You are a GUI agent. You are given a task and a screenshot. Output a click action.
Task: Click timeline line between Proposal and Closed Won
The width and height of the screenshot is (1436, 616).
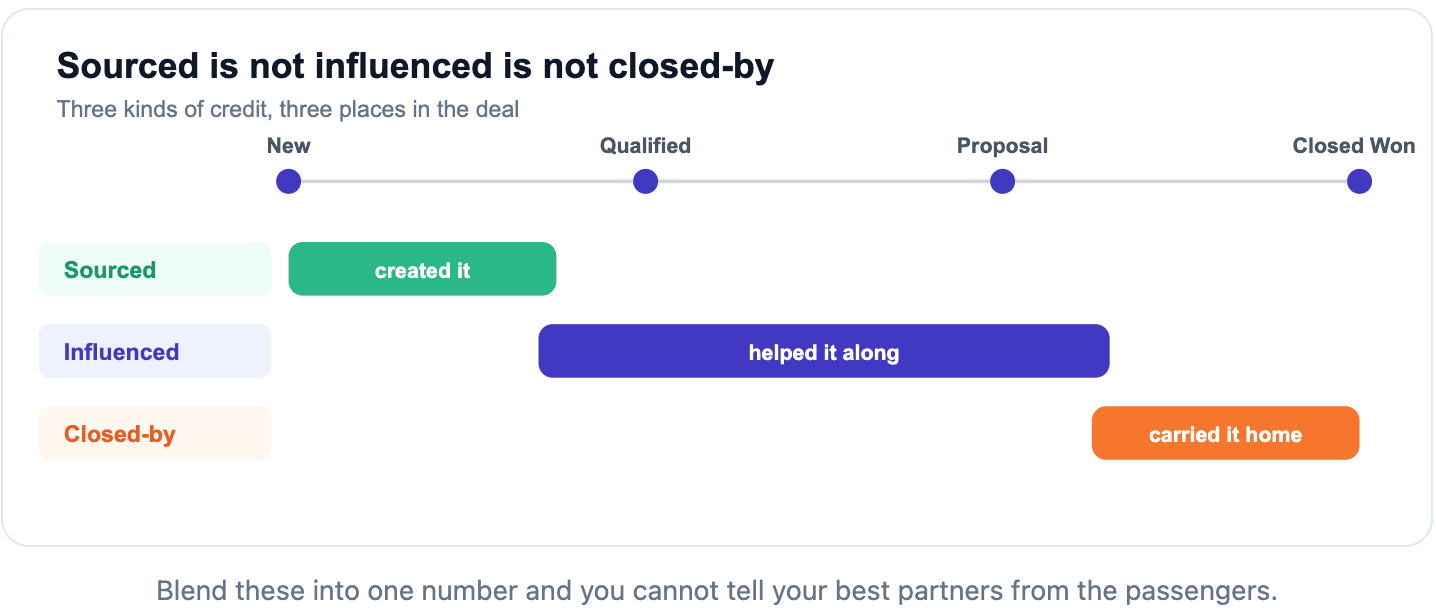1180,182
